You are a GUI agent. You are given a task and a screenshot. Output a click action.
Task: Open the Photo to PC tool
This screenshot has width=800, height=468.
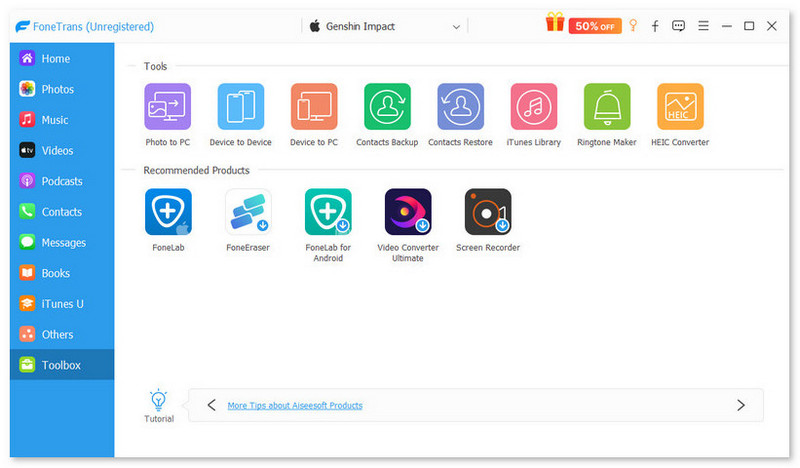(x=167, y=107)
